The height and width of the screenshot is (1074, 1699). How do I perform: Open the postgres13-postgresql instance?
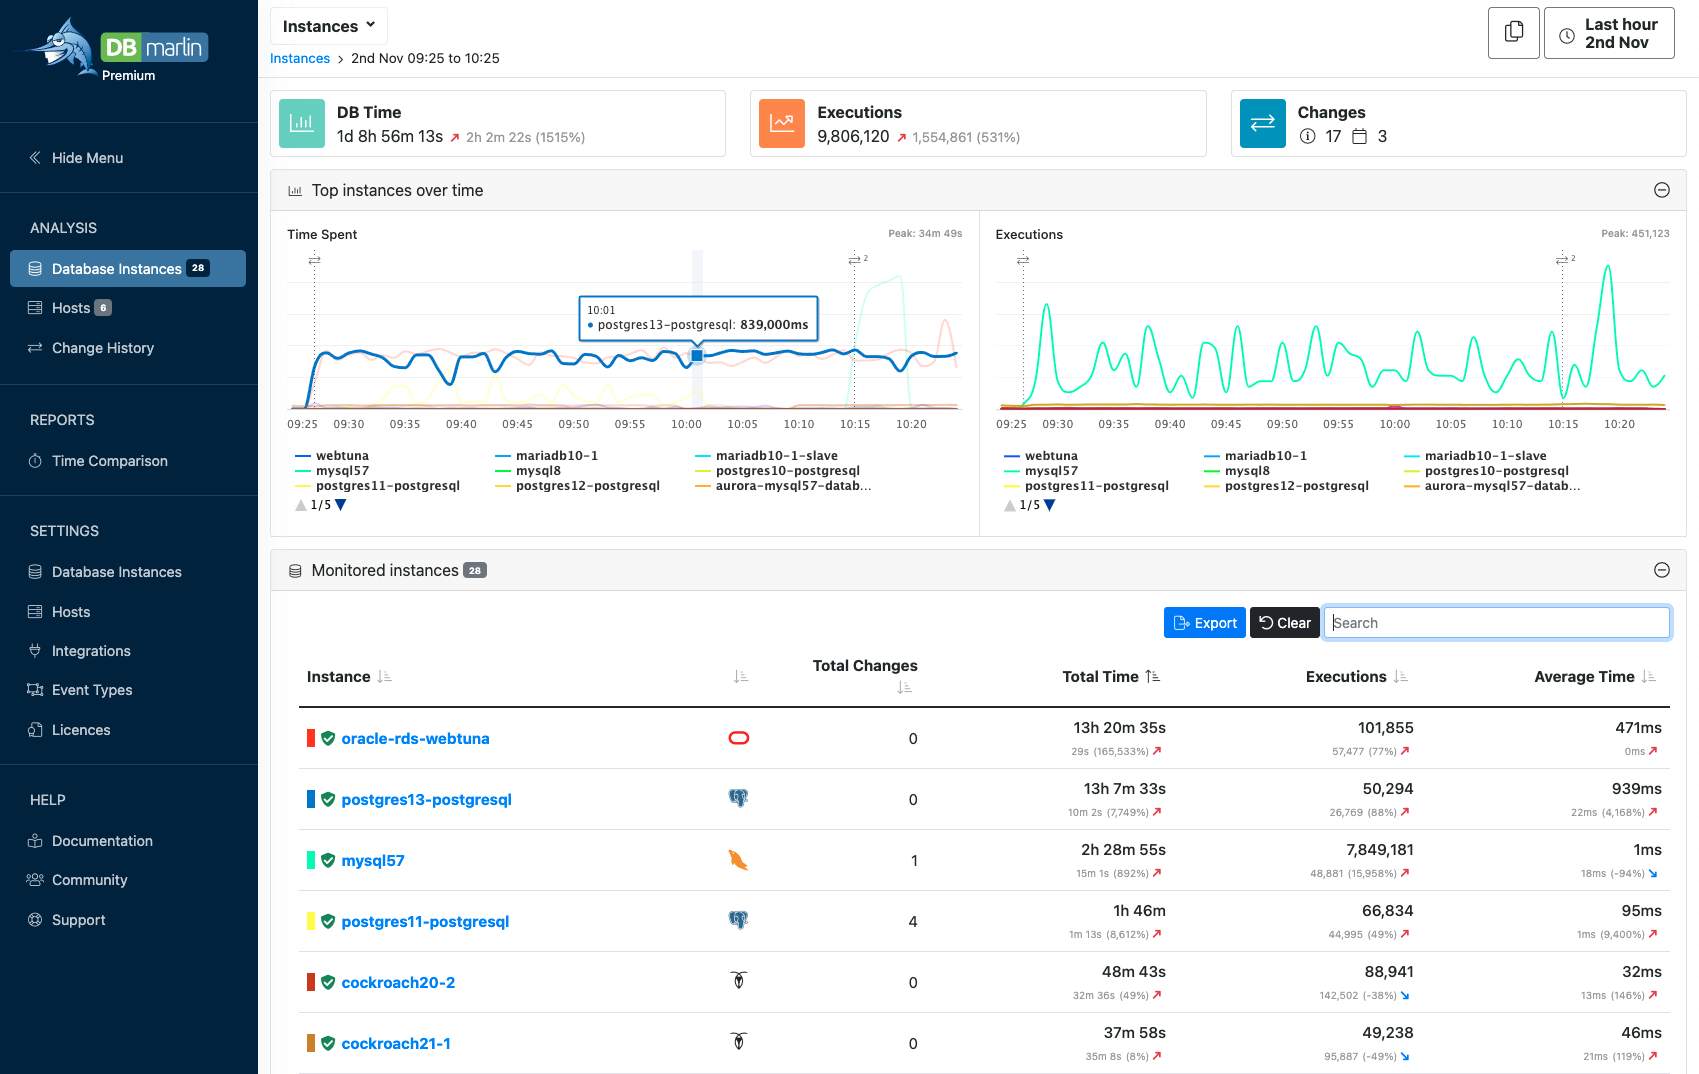coord(426,800)
